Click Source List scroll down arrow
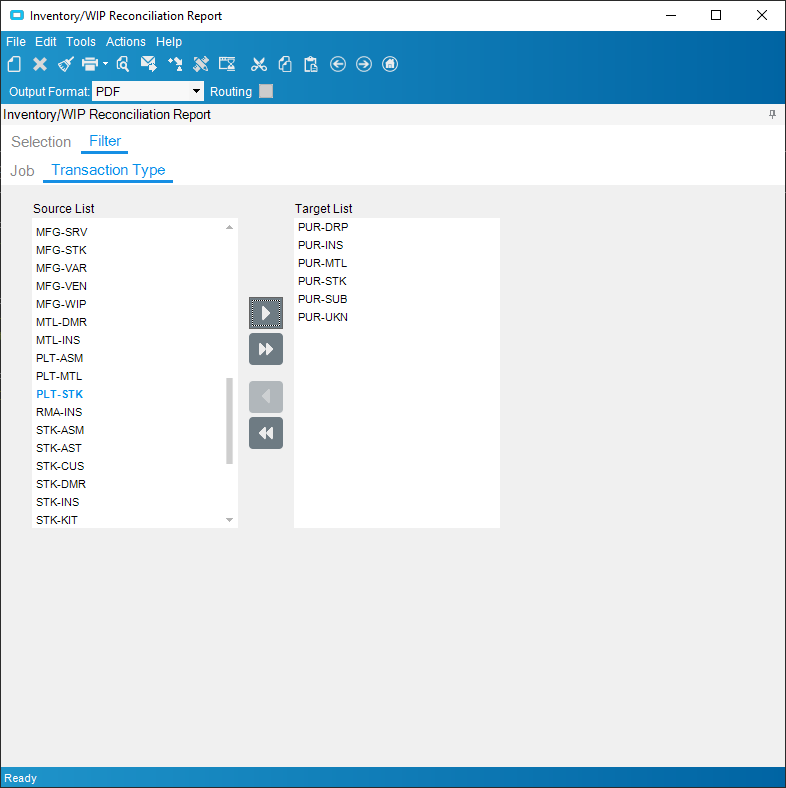This screenshot has height=788, width=786. point(229,520)
